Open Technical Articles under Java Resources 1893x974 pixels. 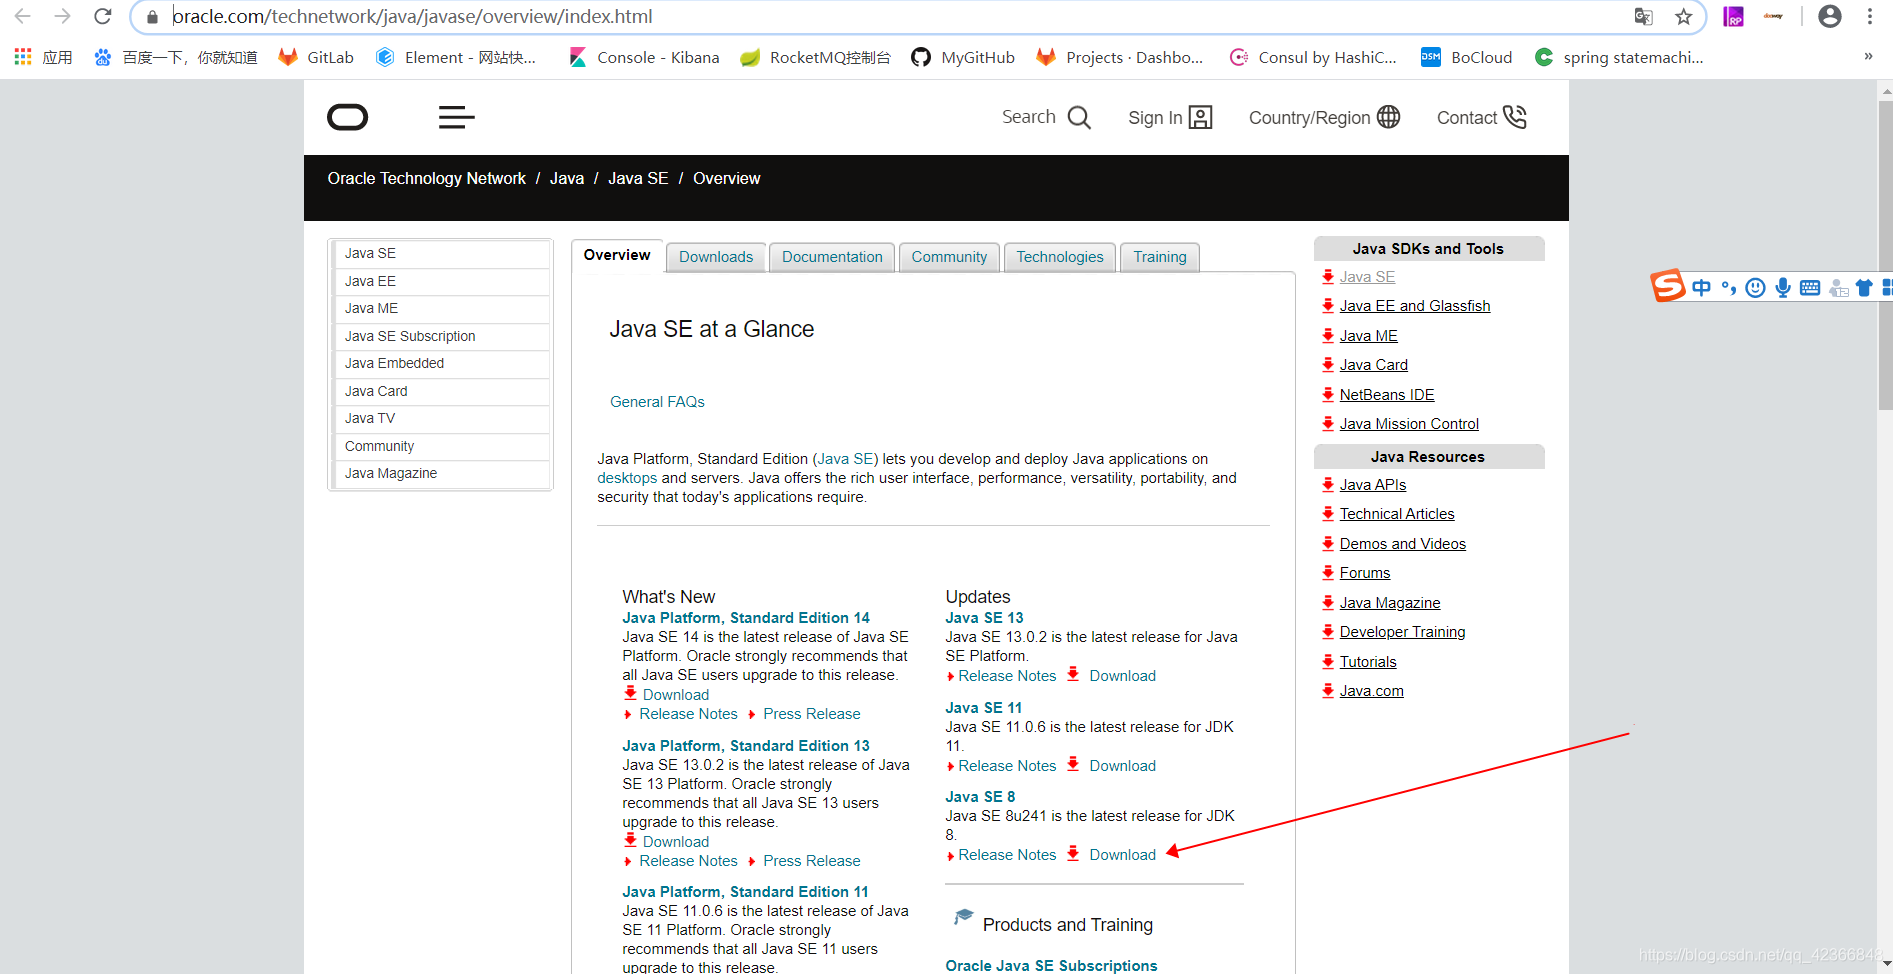[1397, 514]
